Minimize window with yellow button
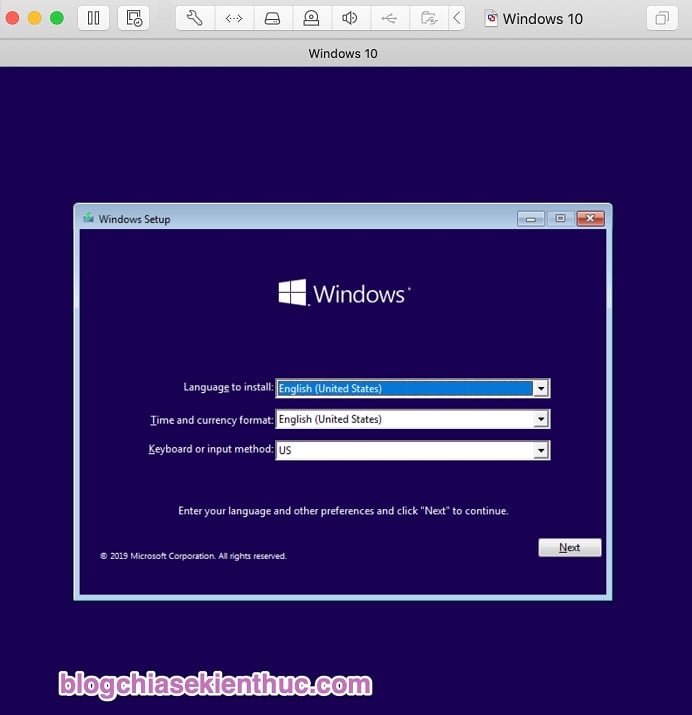The width and height of the screenshot is (692, 715). 35,18
